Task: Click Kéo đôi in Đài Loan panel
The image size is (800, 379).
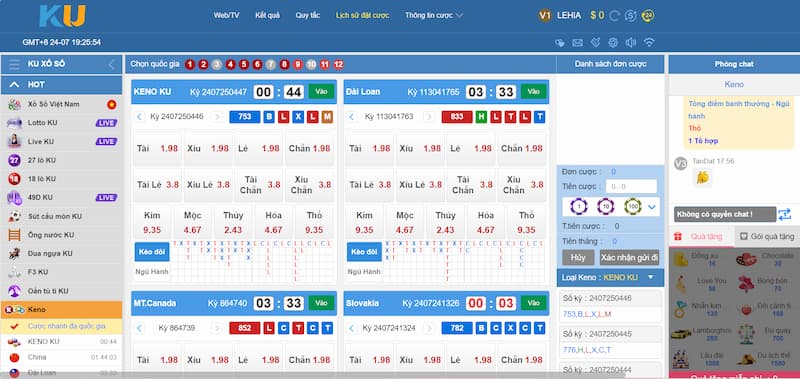Action: [364, 252]
